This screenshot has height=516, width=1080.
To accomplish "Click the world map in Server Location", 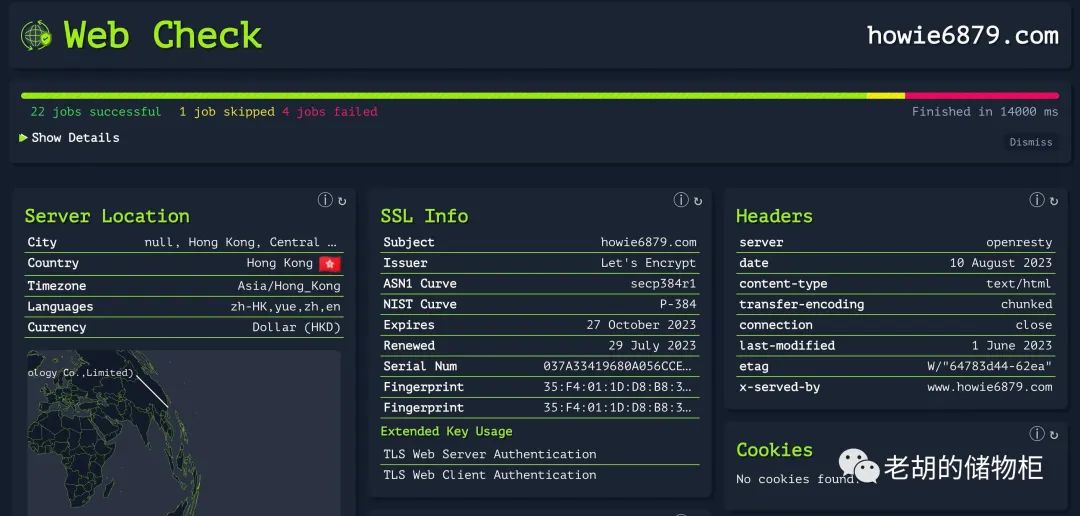I will click(184, 433).
